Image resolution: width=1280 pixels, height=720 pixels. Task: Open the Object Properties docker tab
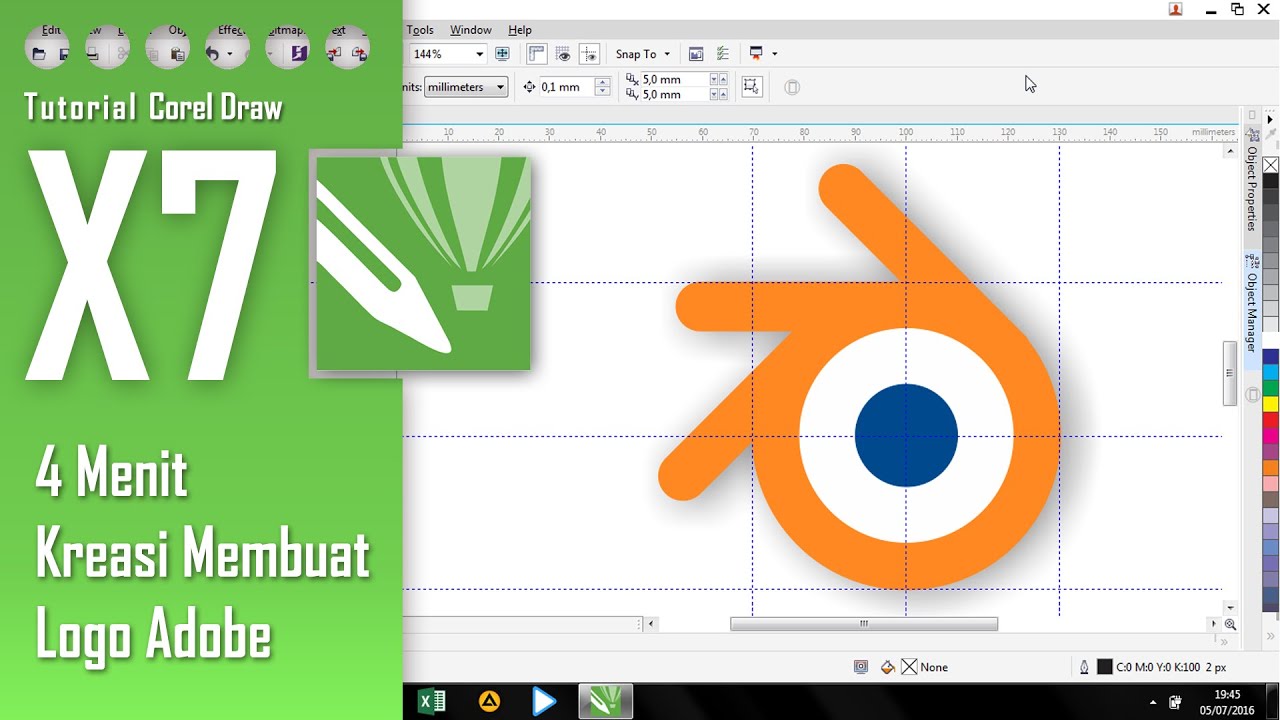[x=1251, y=188]
